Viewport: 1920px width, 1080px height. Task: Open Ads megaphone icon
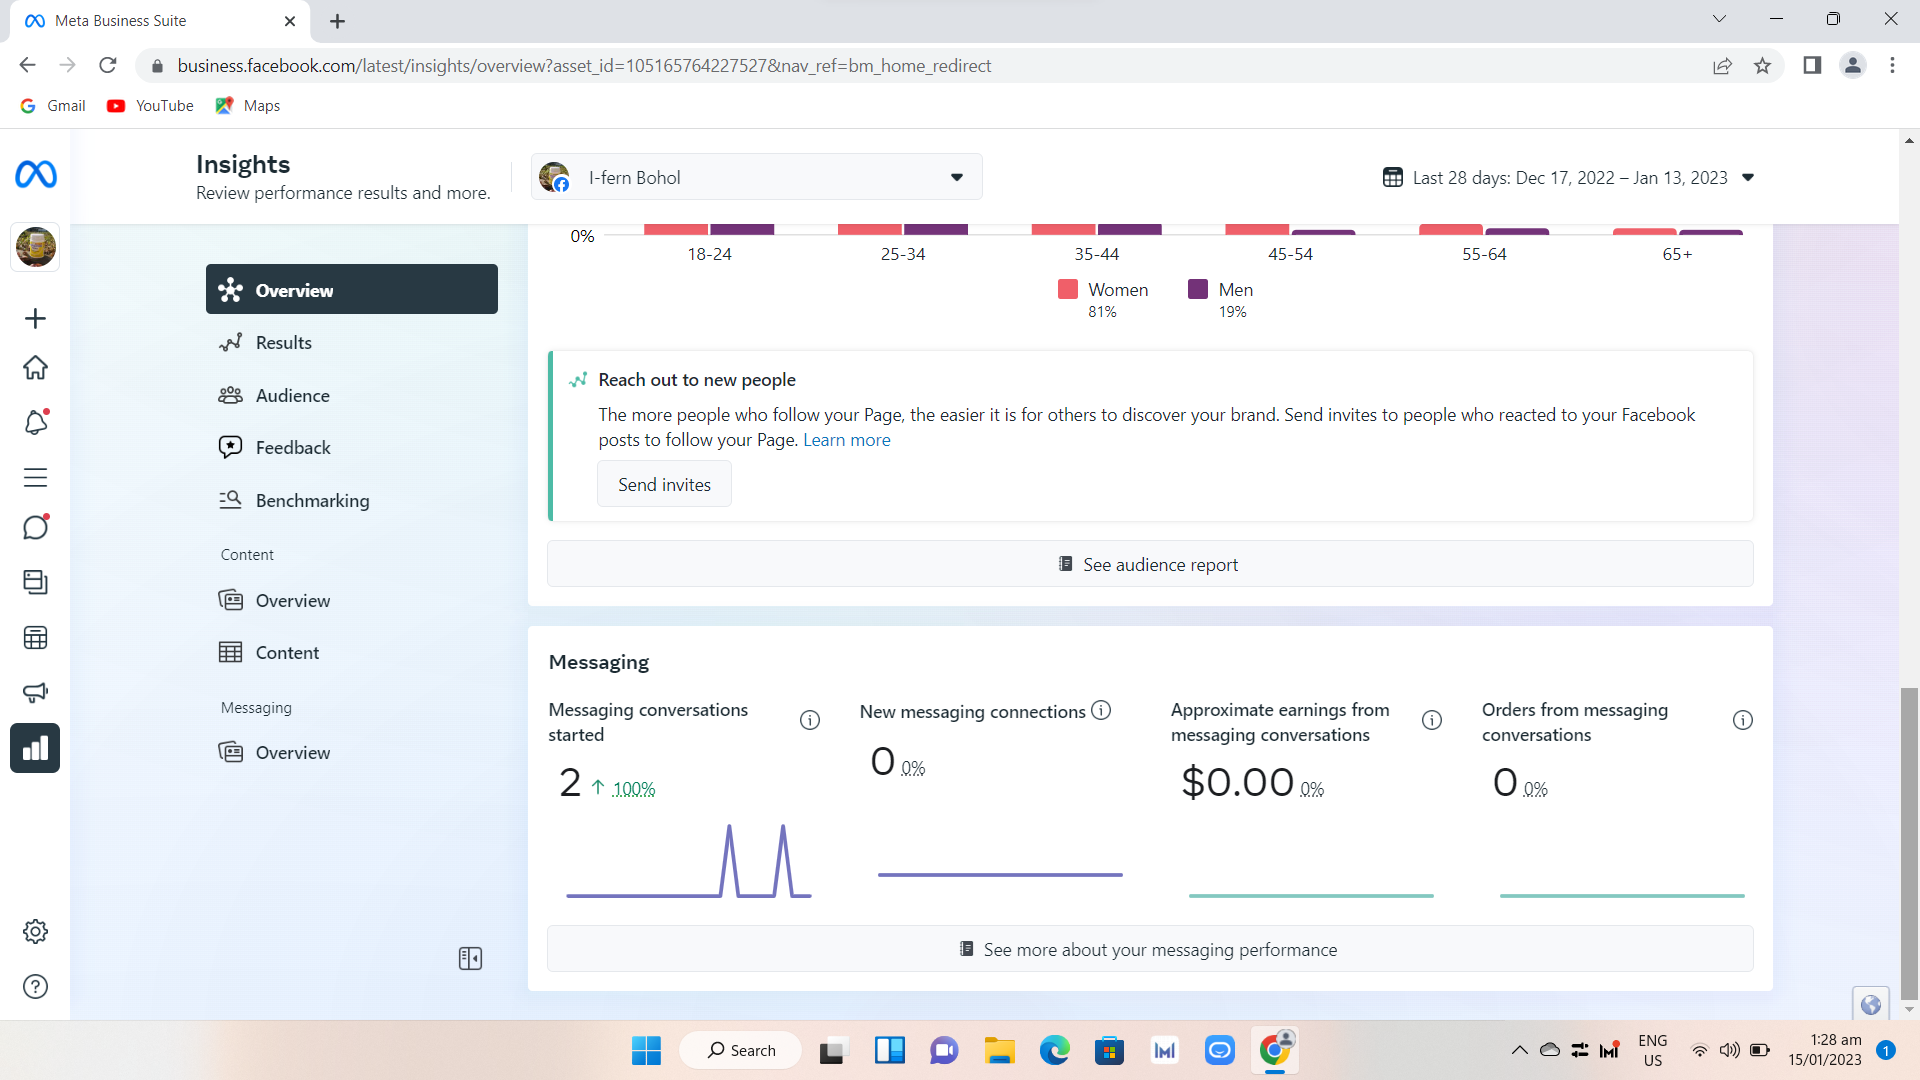pos(35,692)
